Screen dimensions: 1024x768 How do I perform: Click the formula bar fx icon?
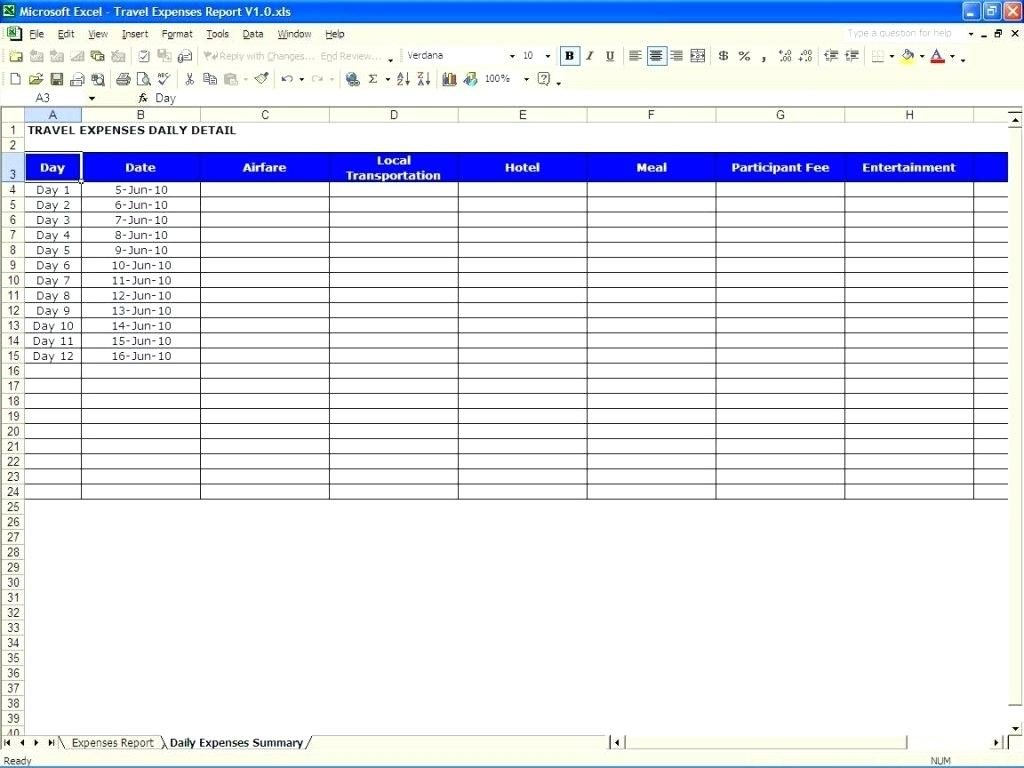tap(143, 98)
